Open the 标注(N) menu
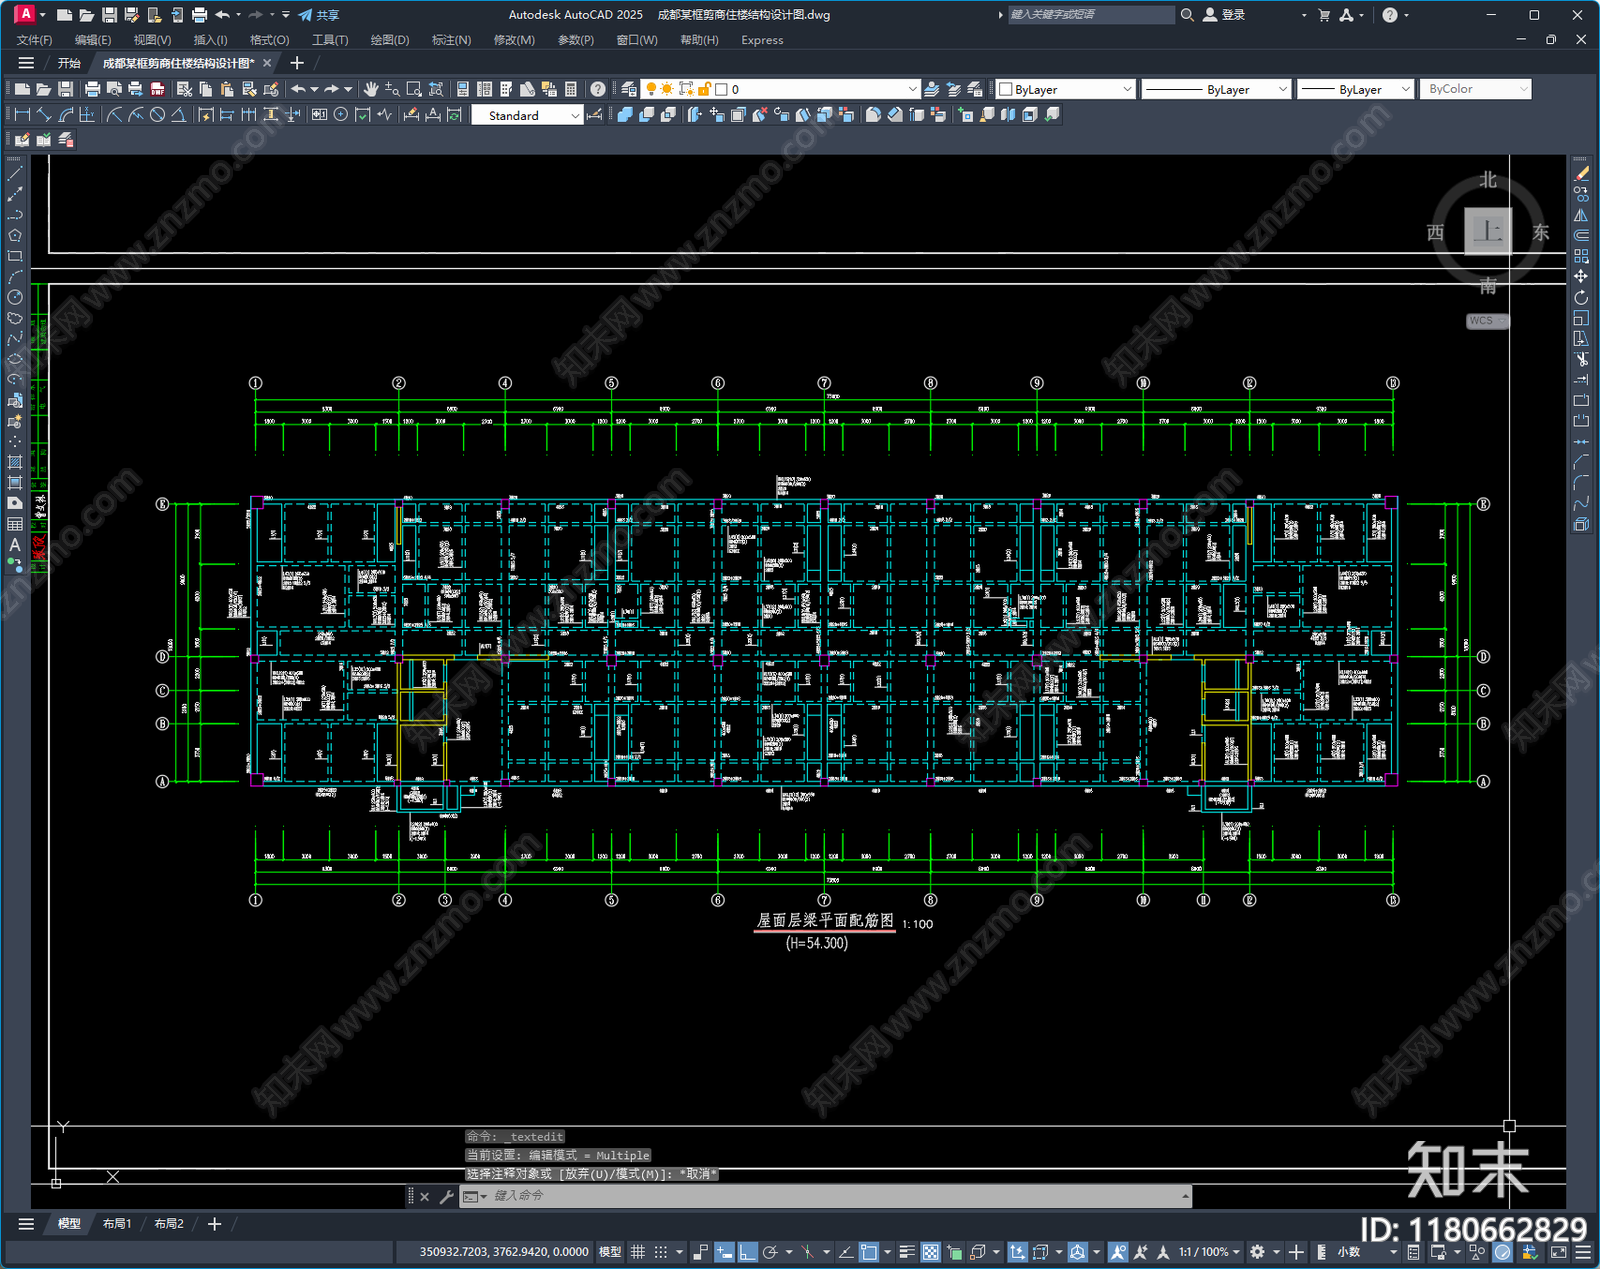 point(451,40)
